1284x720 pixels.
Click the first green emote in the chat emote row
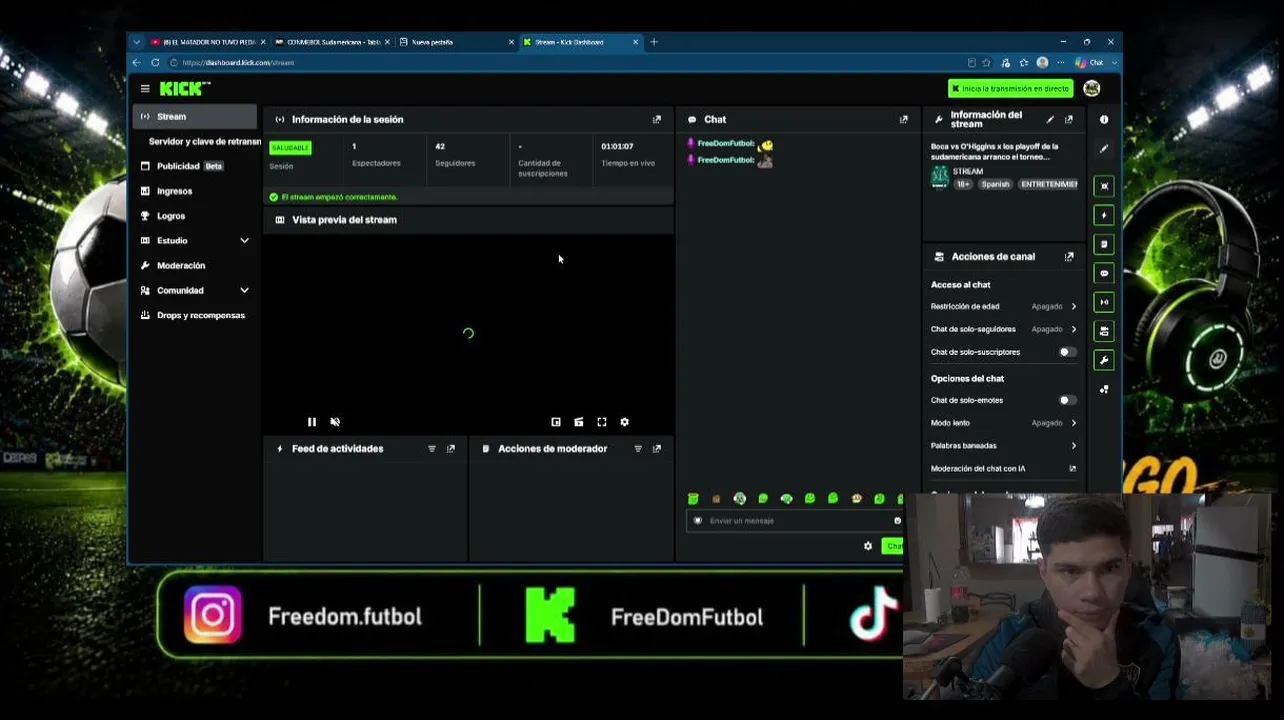693,499
